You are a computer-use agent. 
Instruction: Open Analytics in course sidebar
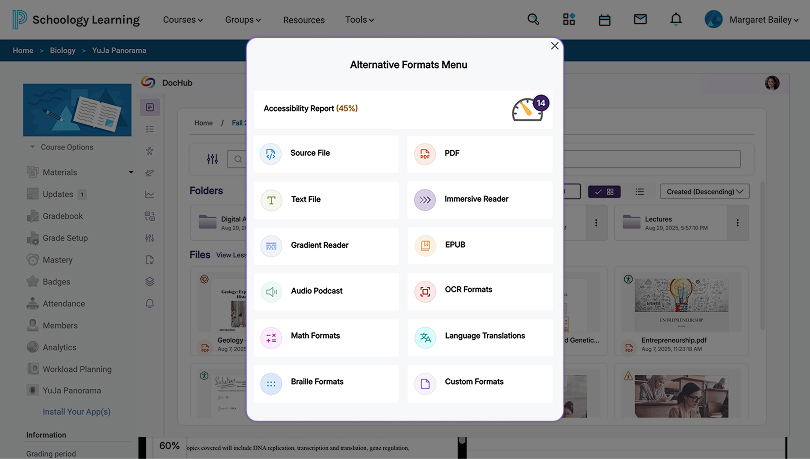tap(52, 347)
